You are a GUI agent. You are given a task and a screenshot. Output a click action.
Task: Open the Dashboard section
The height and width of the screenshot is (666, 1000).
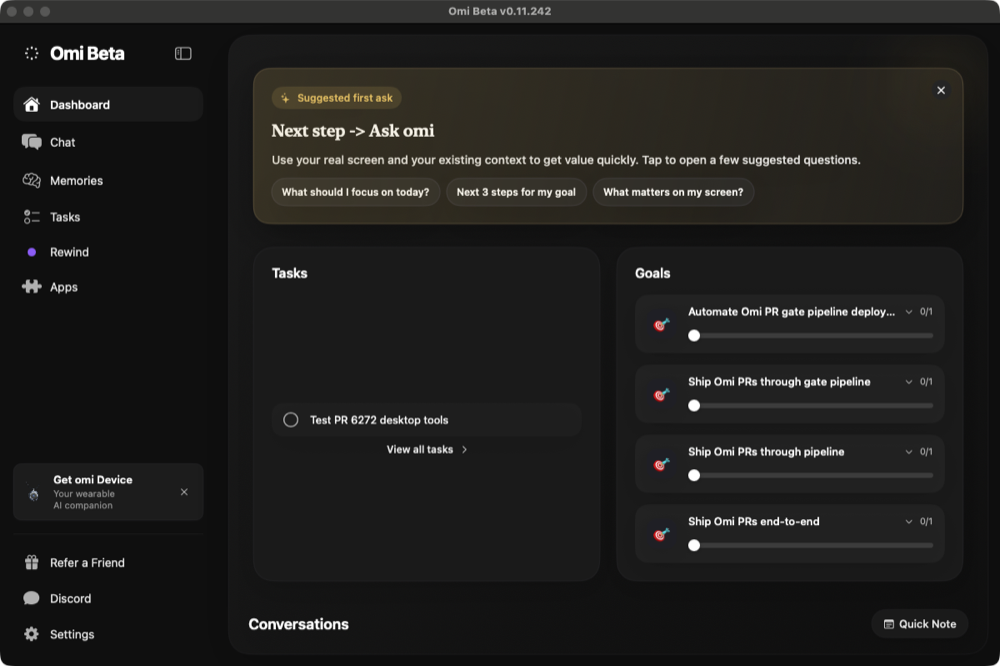point(108,105)
